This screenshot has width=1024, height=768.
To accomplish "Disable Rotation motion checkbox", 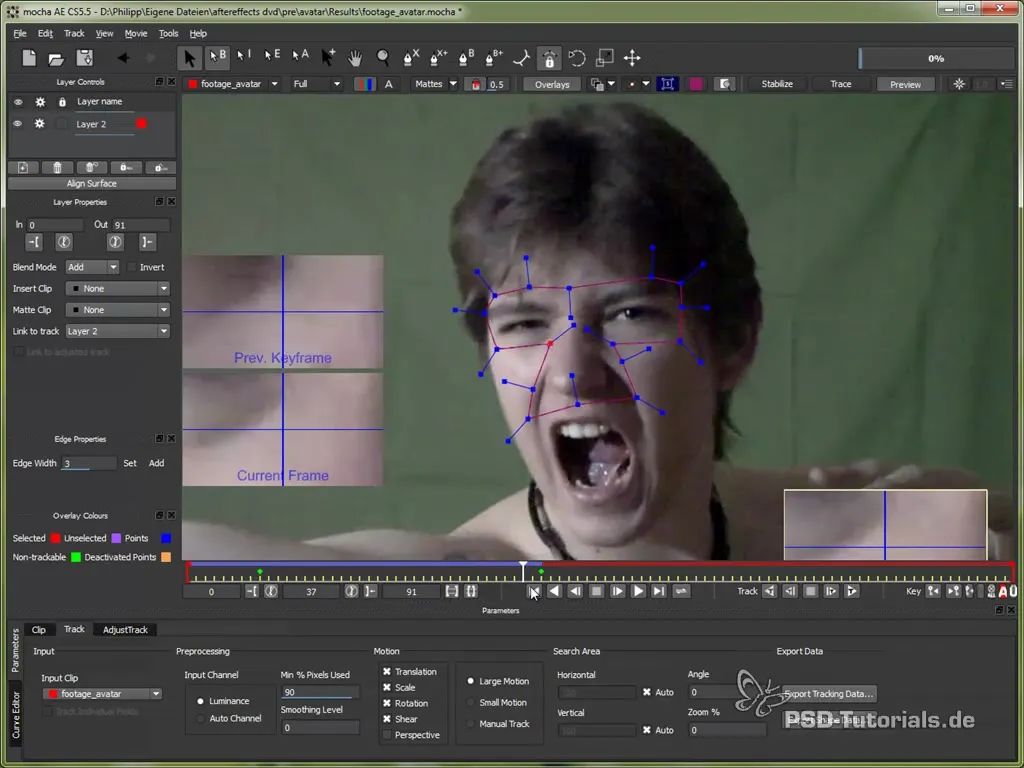I will tap(387, 703).
